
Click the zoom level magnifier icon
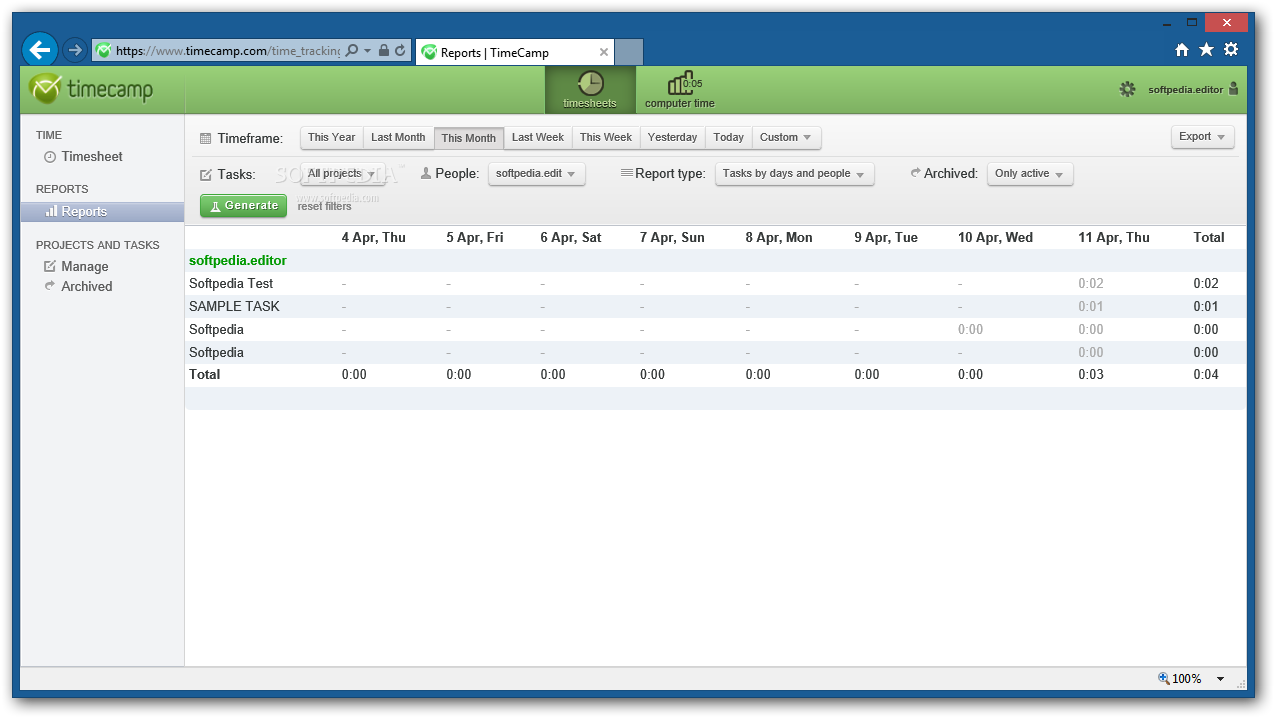pyautogui.click(x=1164, y=678)
